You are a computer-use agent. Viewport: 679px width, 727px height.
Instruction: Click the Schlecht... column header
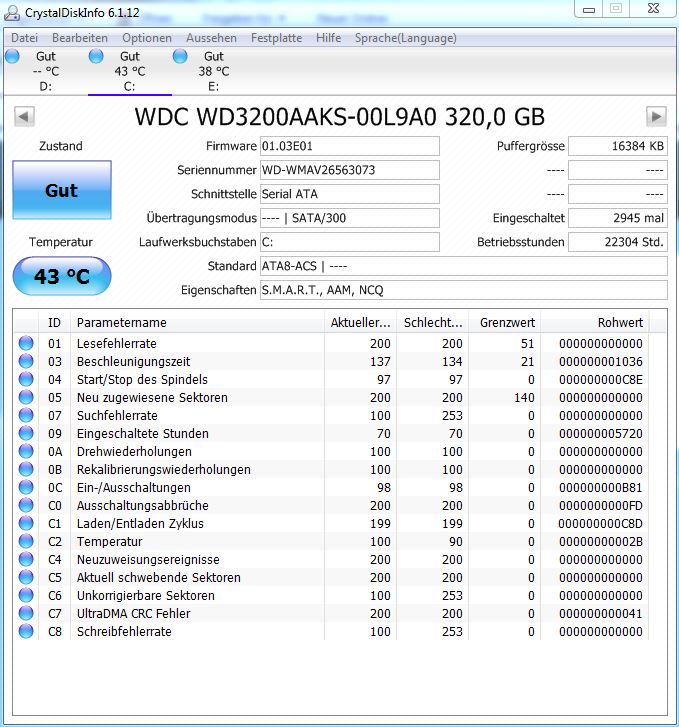[433, 322]
